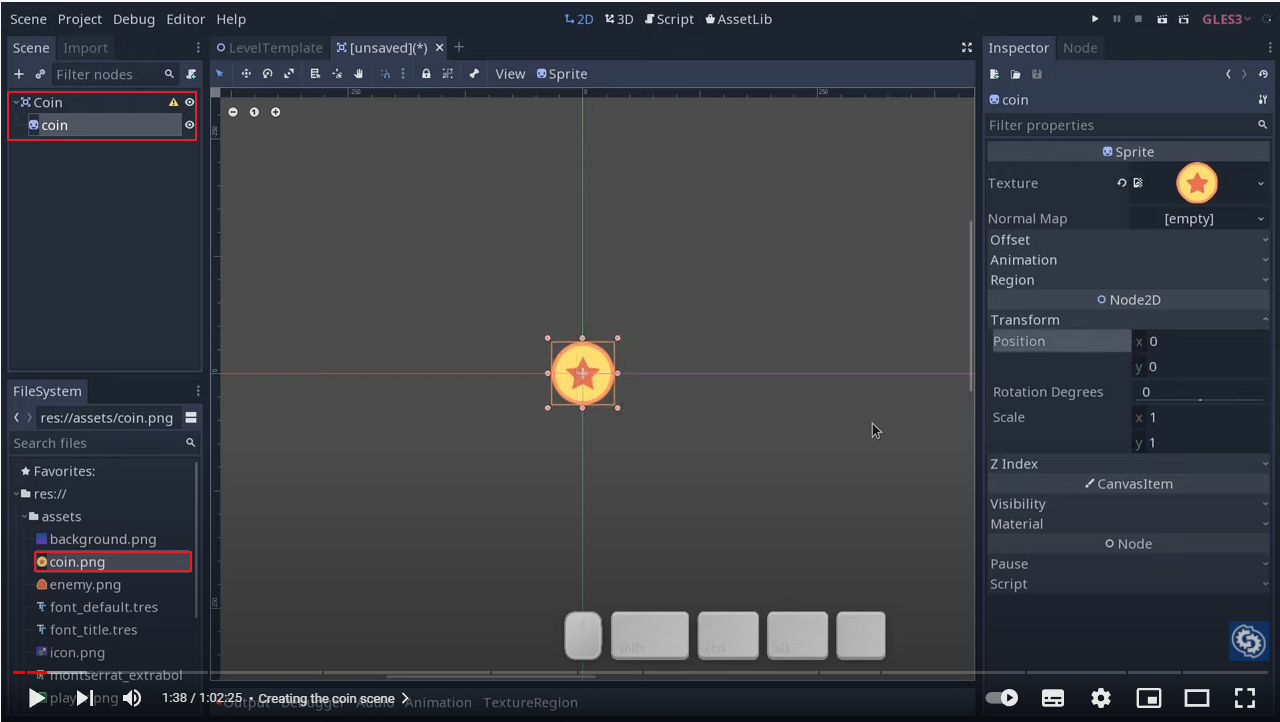Switch to the Import dock tab
The width and height of the screenshot is (1280, 722).
point(86,48)
